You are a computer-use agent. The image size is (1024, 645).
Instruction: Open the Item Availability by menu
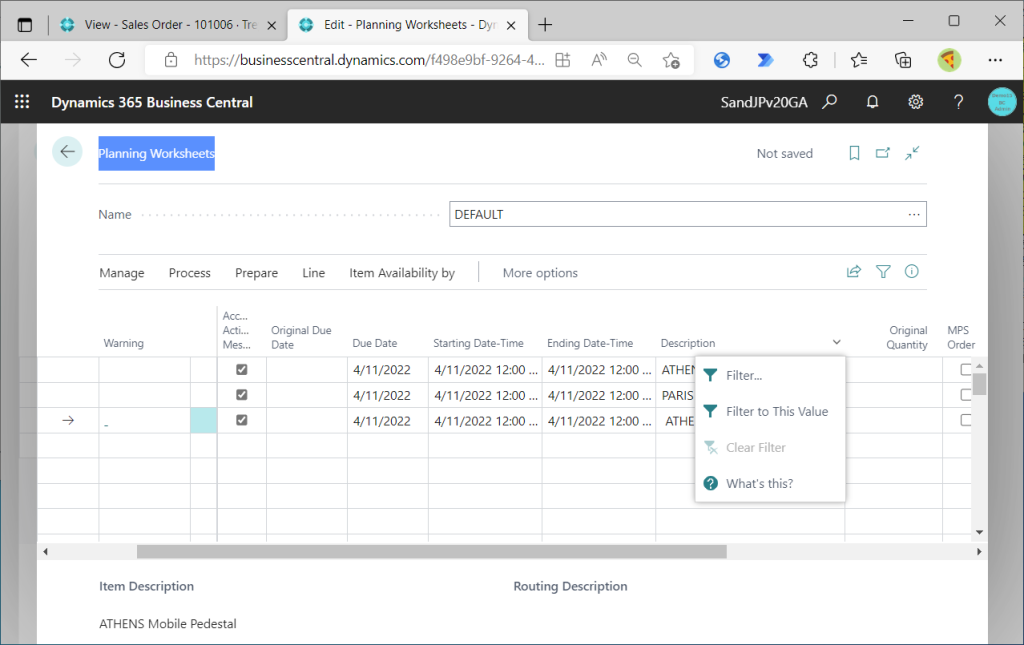coord(402,273)
